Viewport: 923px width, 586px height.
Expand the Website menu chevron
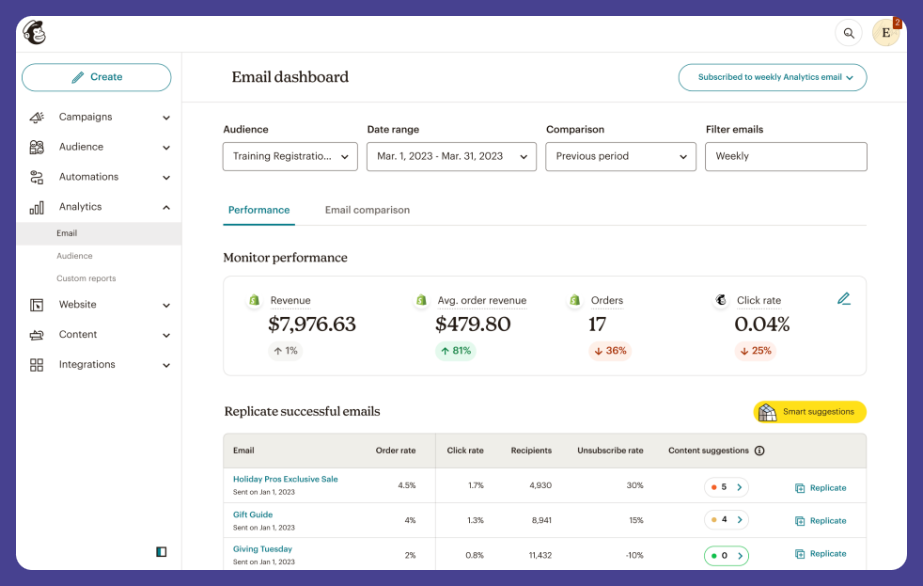(x=166, y=305)
